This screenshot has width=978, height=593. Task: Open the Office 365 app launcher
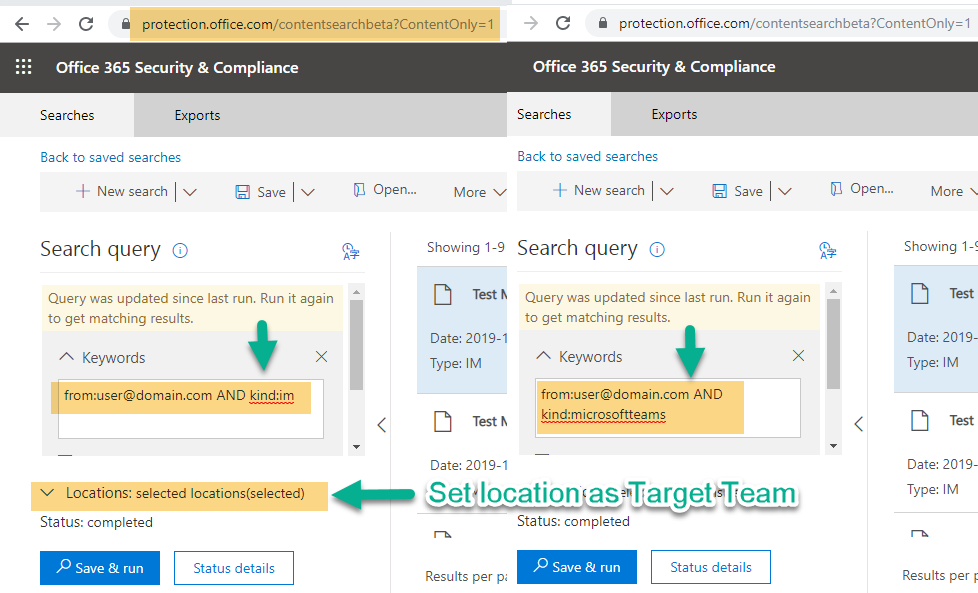pos(23,67)
